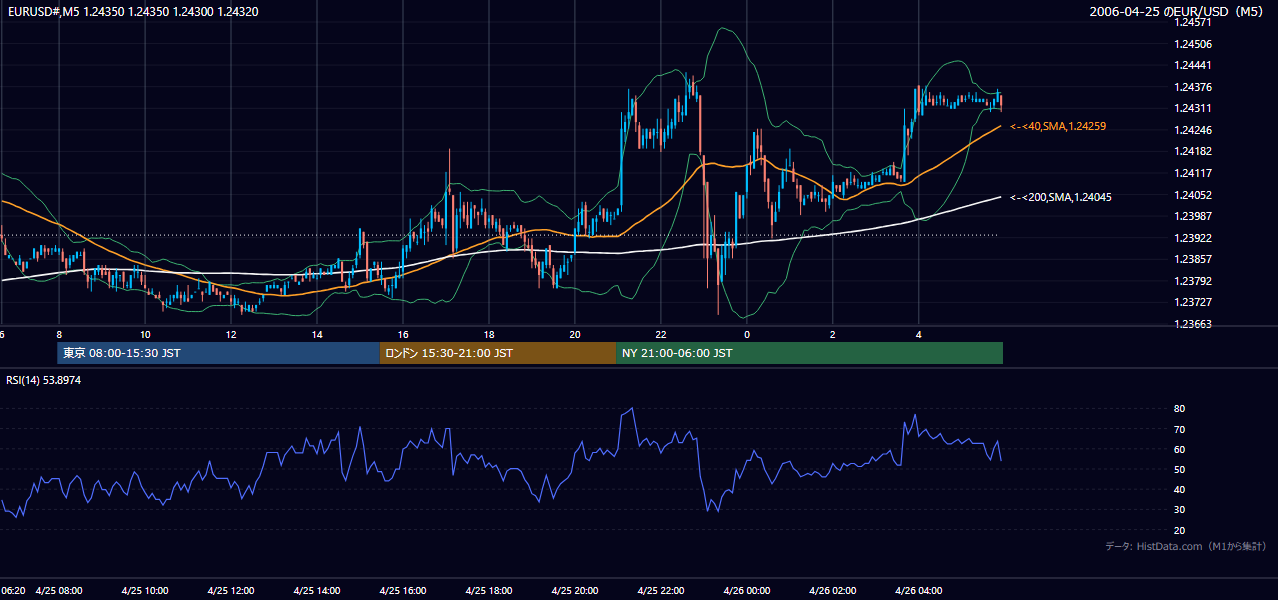Screen dimensions: 1278x600
Task: Click the 40 SMA 1.24259 label
Action: tap(1057, 126)
